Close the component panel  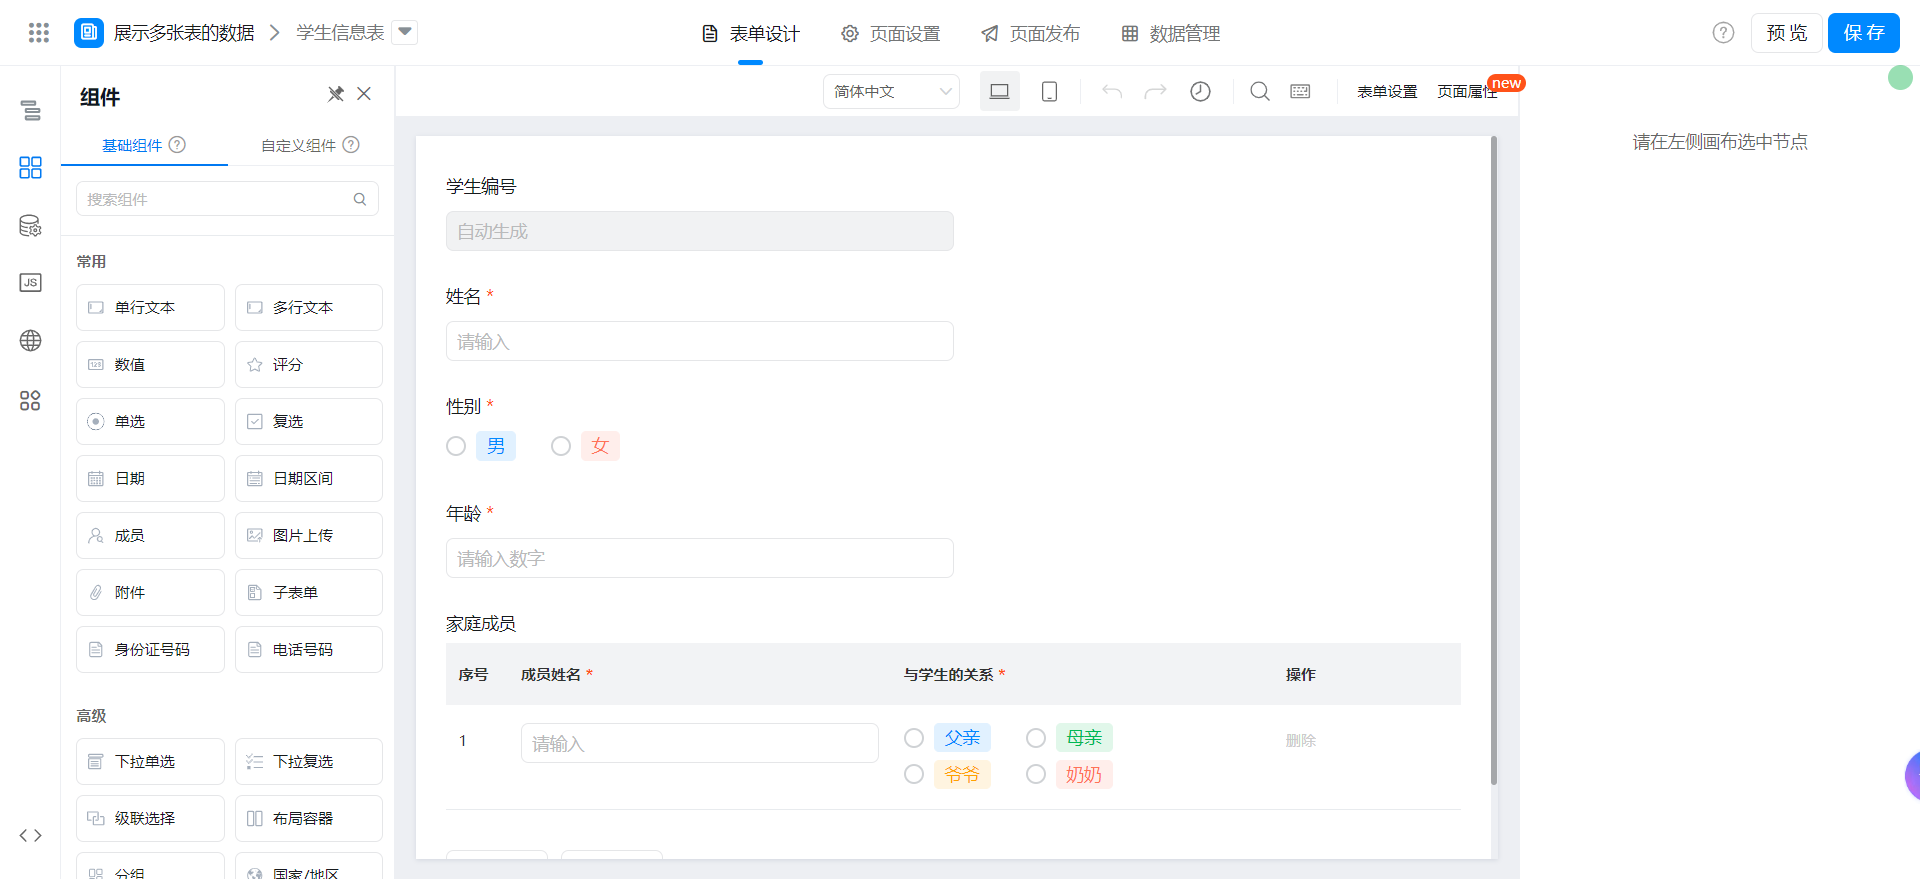coord(364,94)
